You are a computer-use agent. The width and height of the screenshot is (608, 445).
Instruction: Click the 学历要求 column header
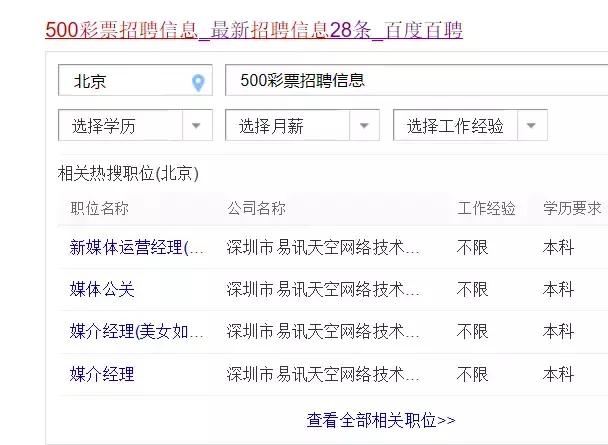[x=572, y=209]
